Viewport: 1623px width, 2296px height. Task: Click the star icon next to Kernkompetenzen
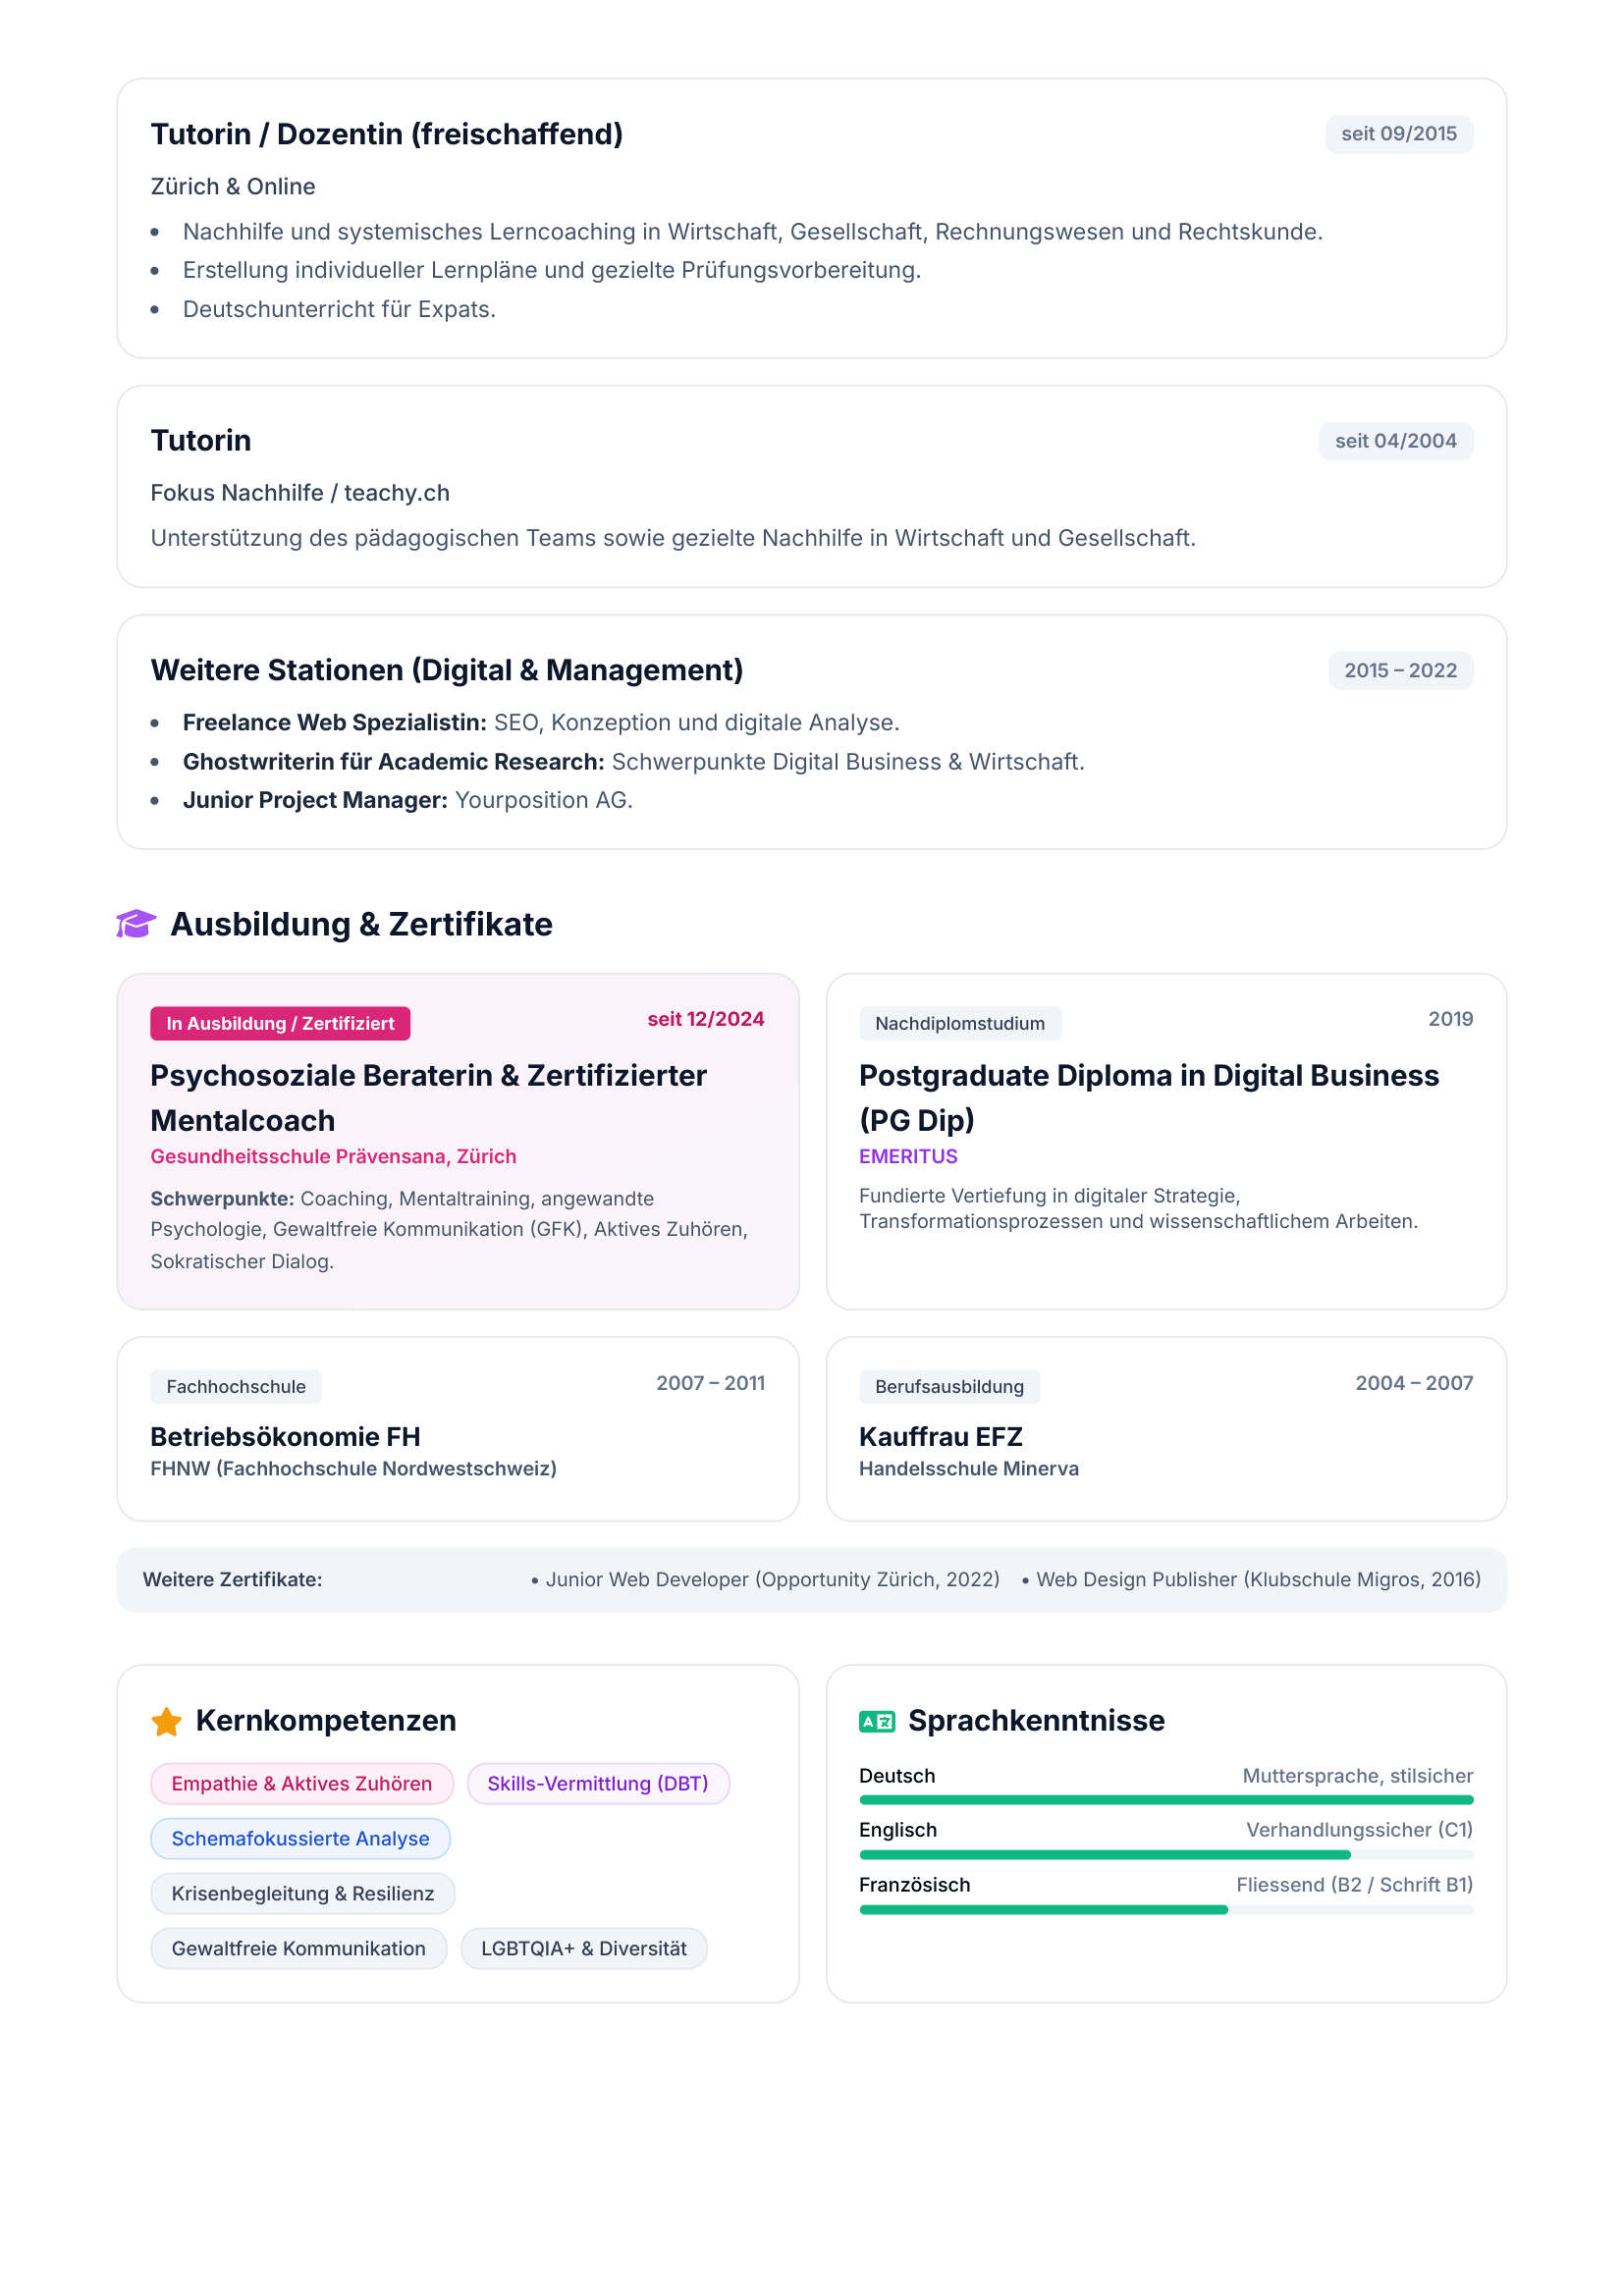point(166,1721)
